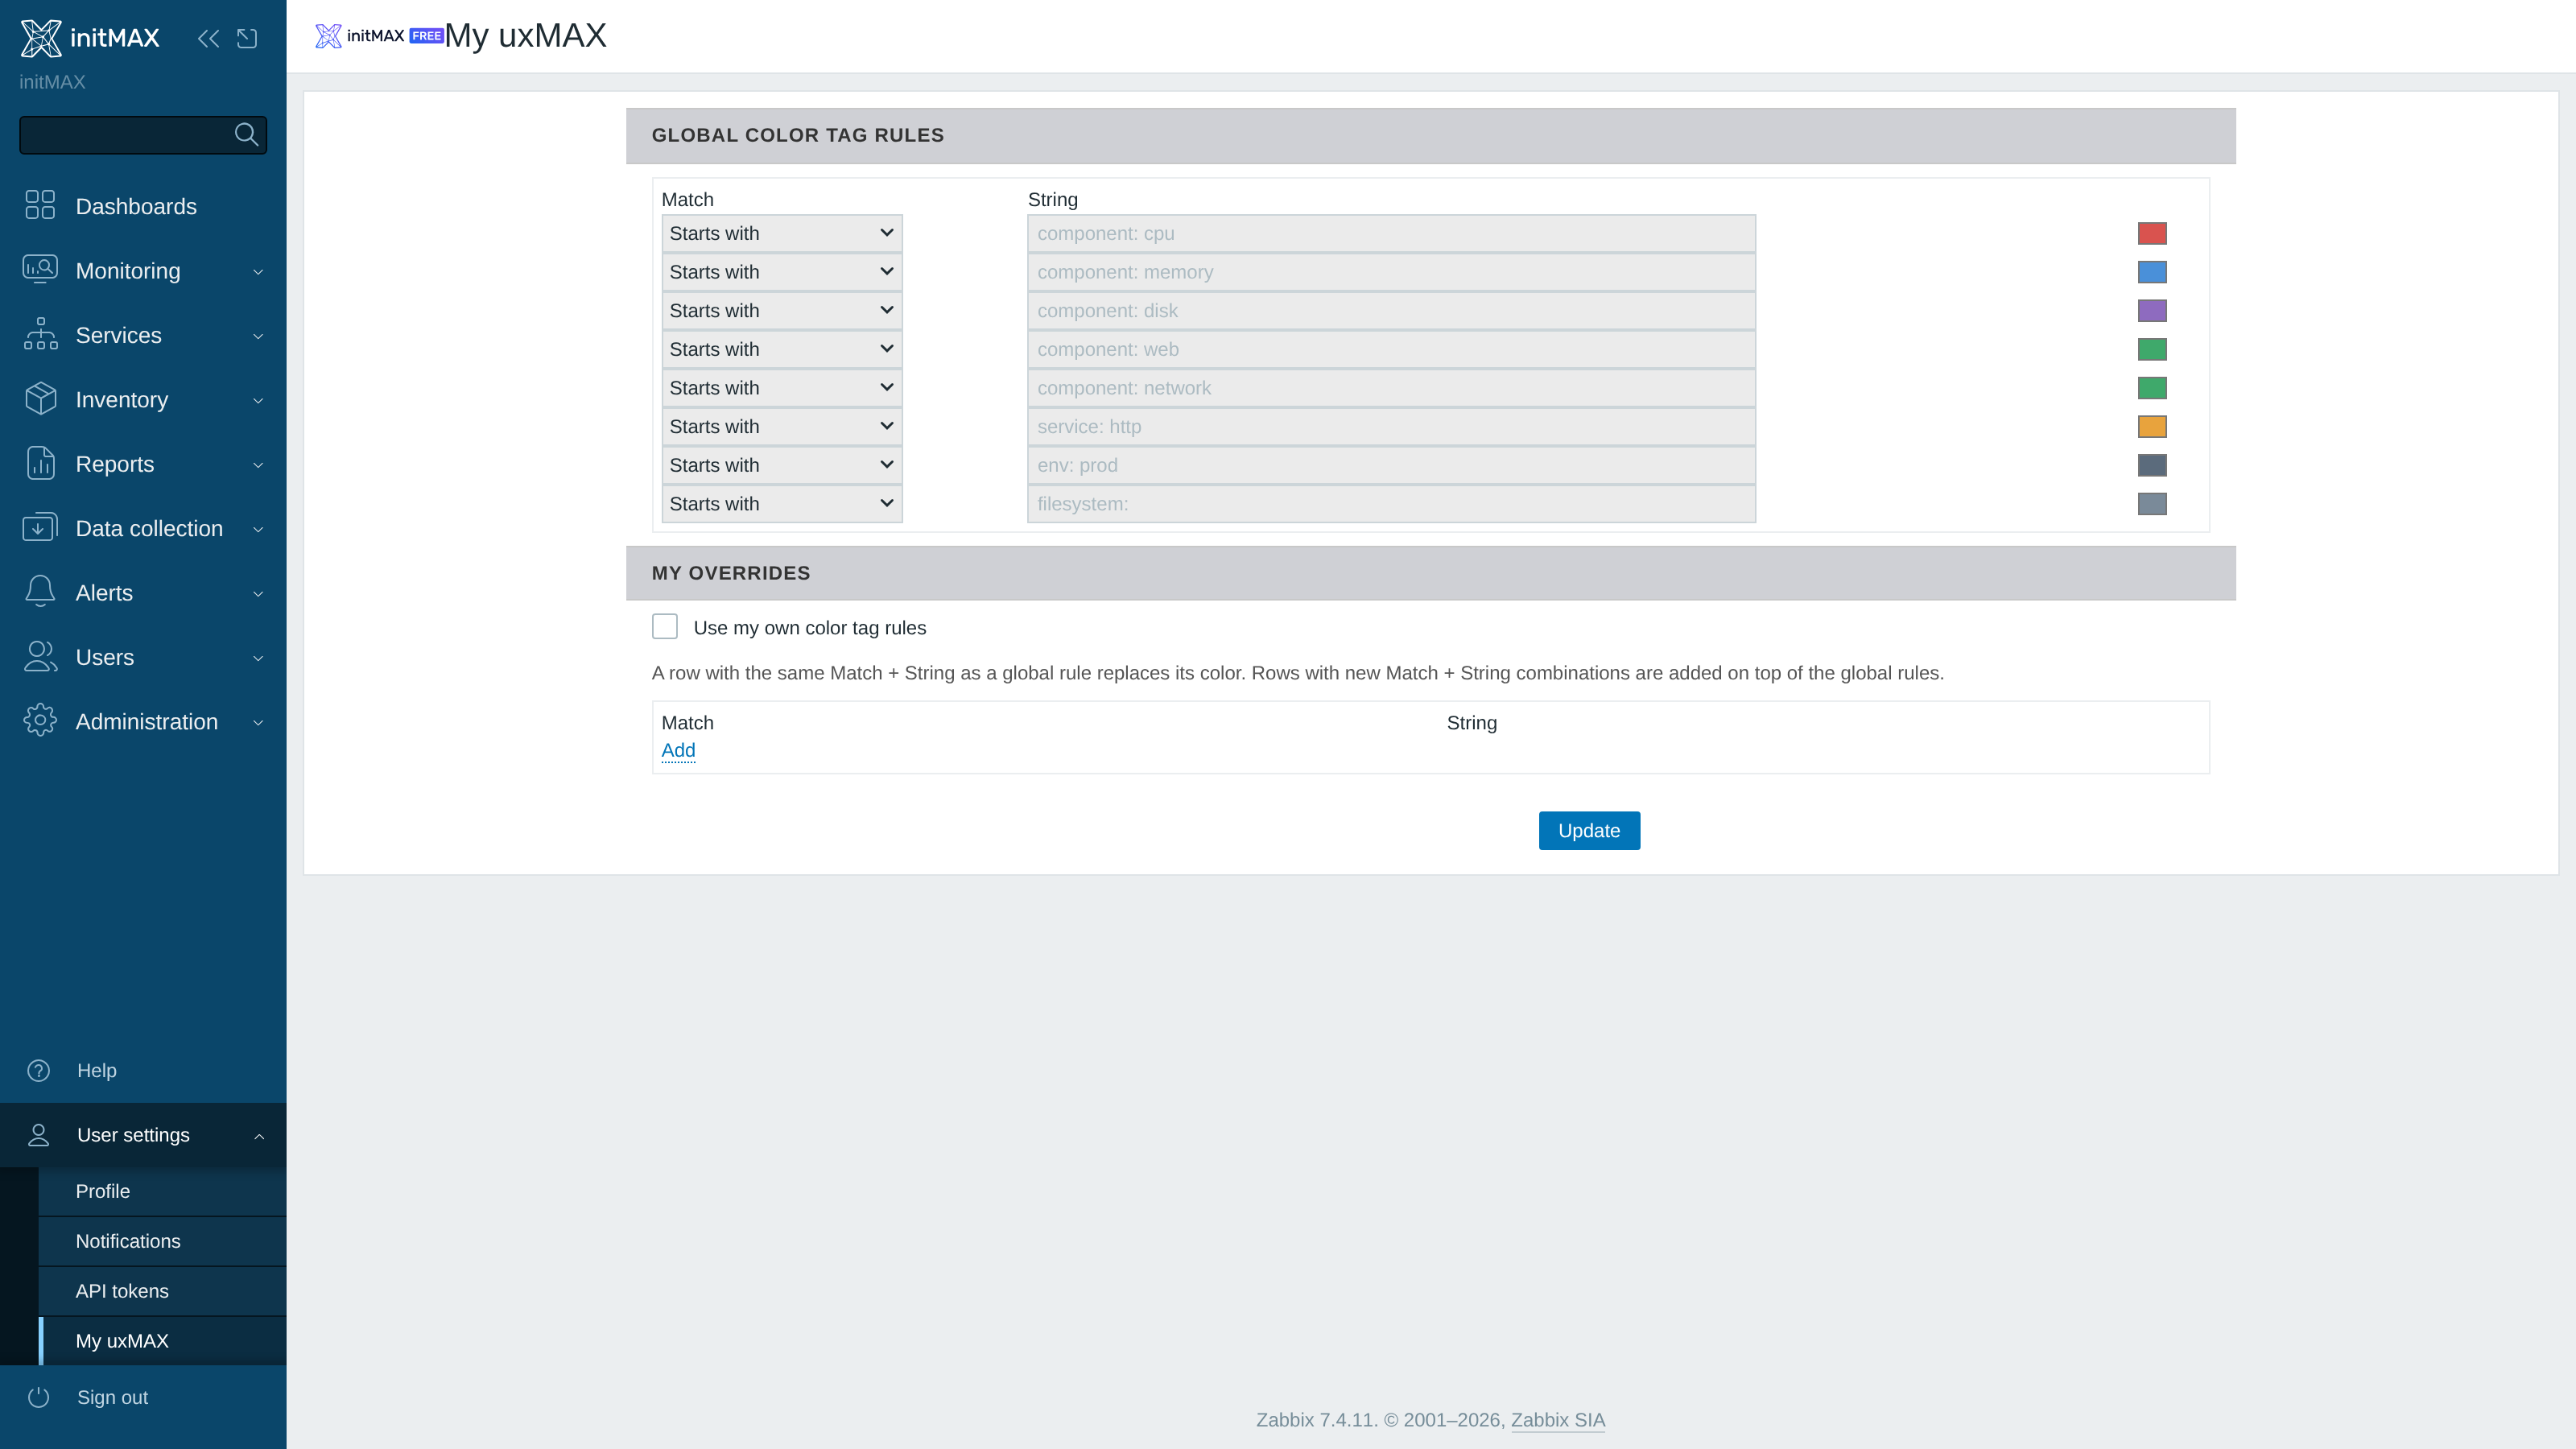Click the Services hierarchy icon

[40, 334]
